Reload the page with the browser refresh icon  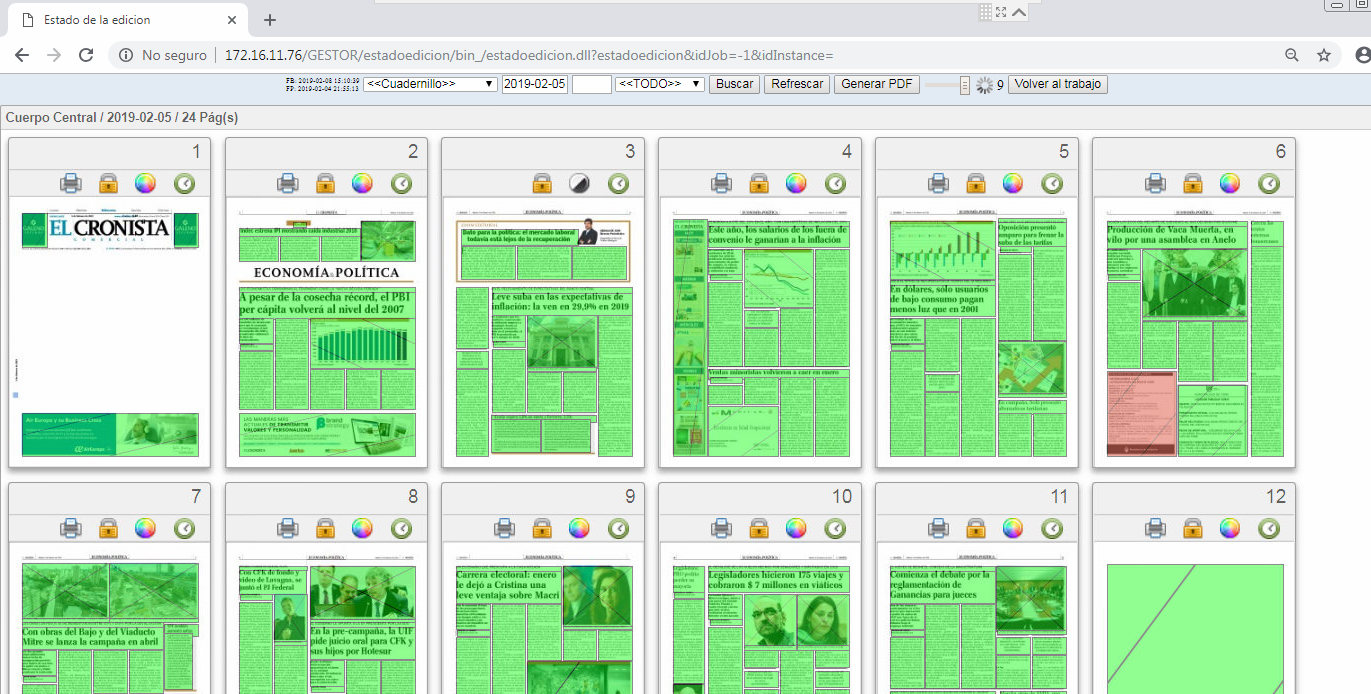pyautogui.click(x=86, y=55)
